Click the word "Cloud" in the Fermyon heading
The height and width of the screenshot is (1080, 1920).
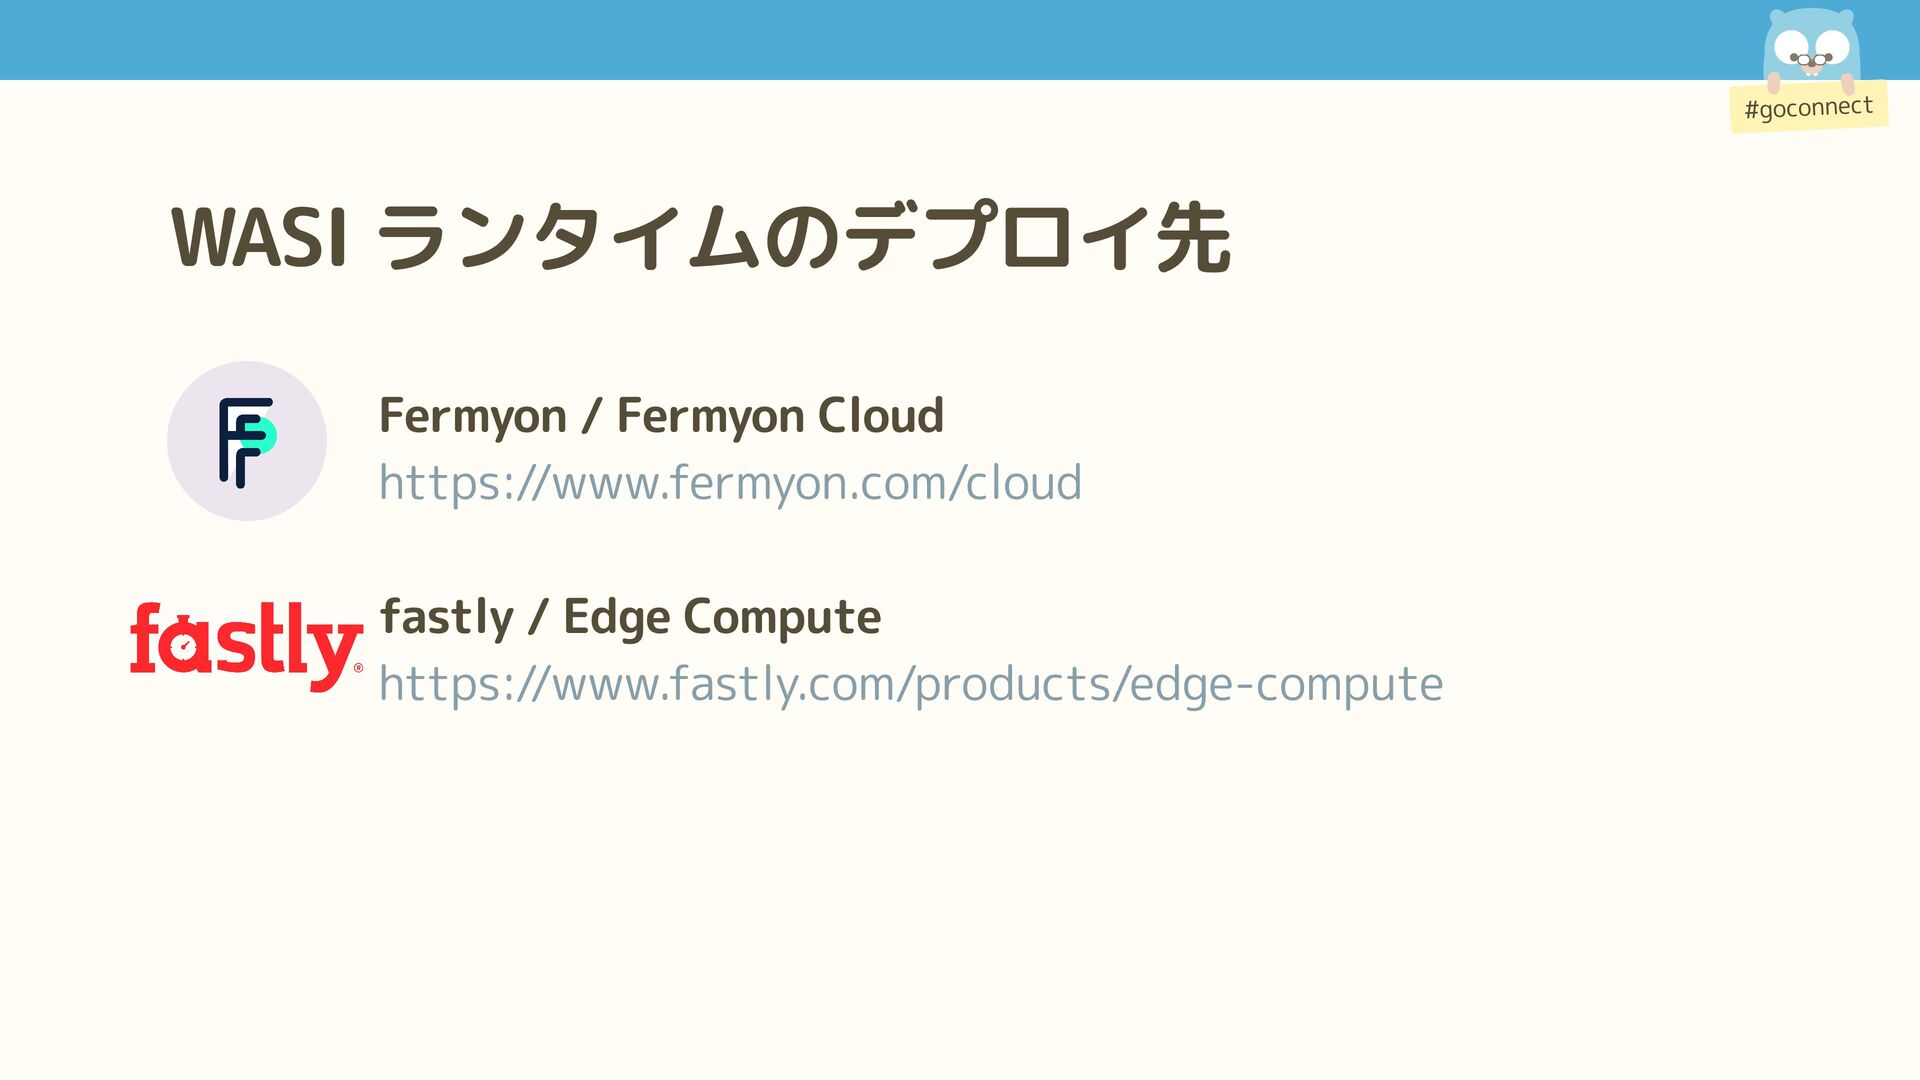click(880, 416)
